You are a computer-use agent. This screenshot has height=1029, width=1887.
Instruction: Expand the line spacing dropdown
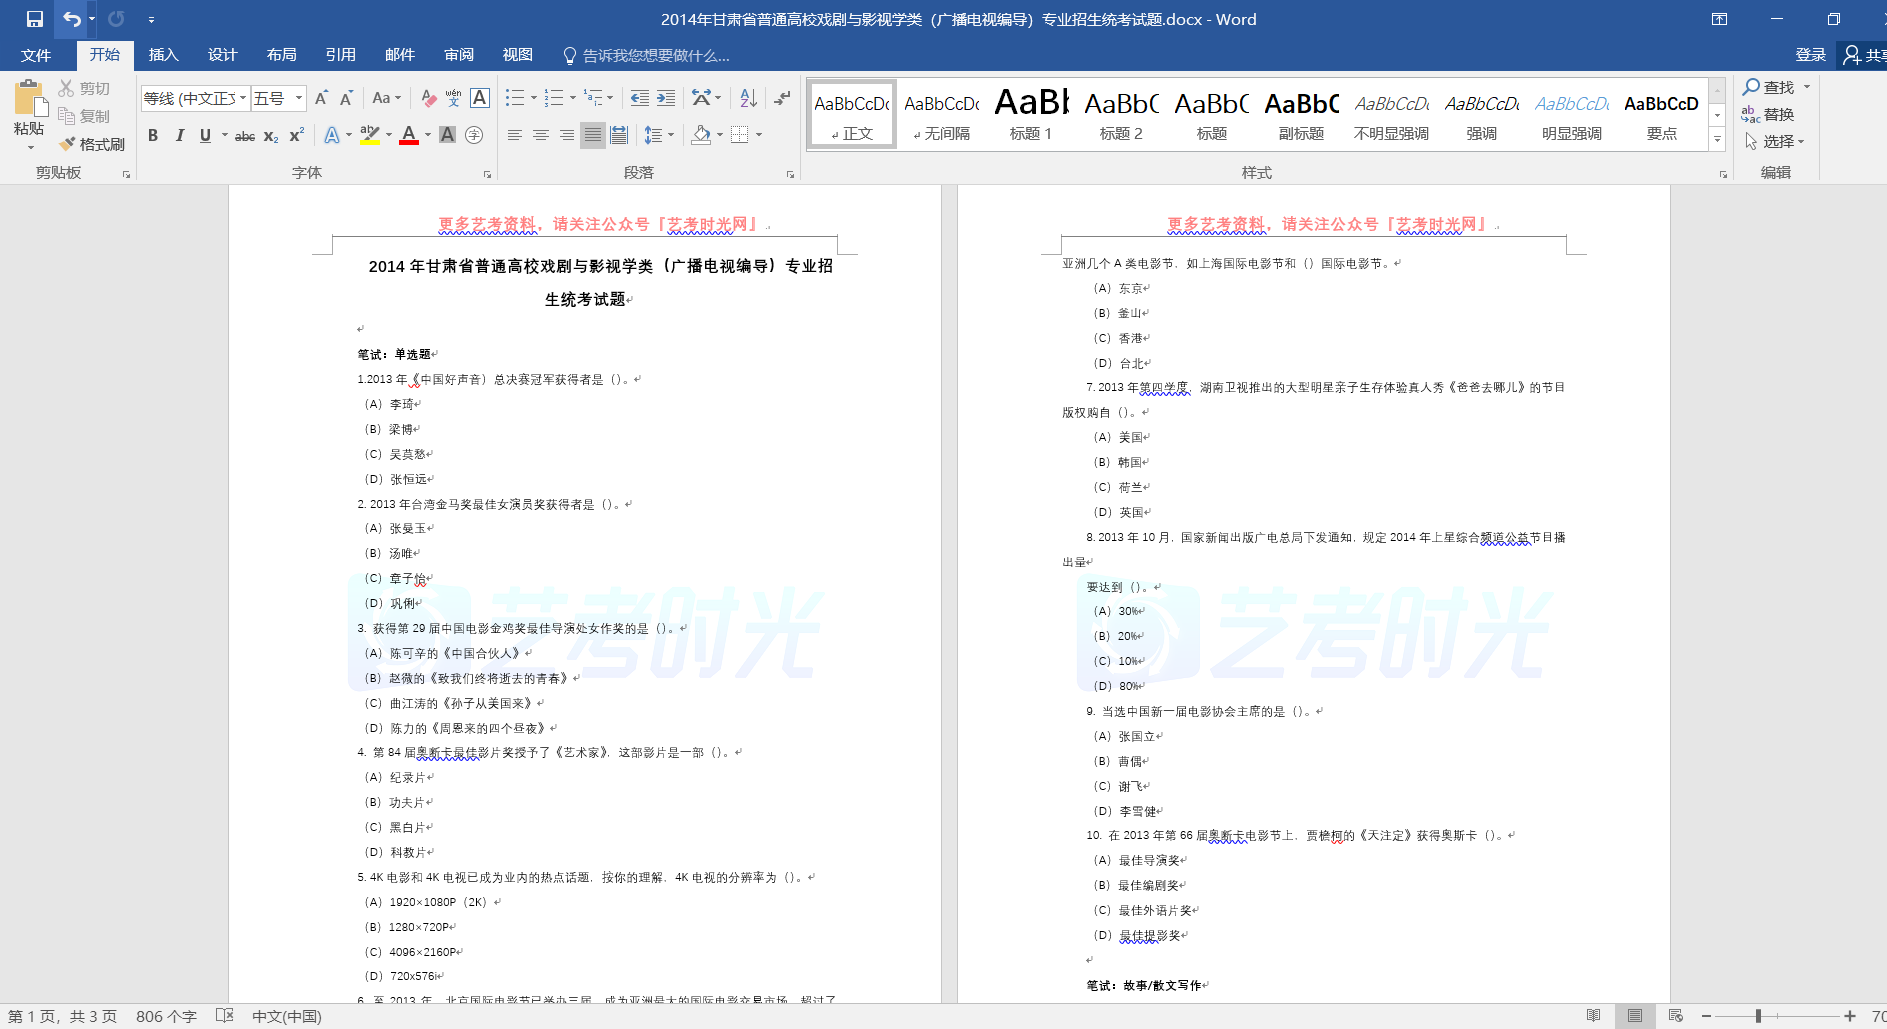coord(671,135)
